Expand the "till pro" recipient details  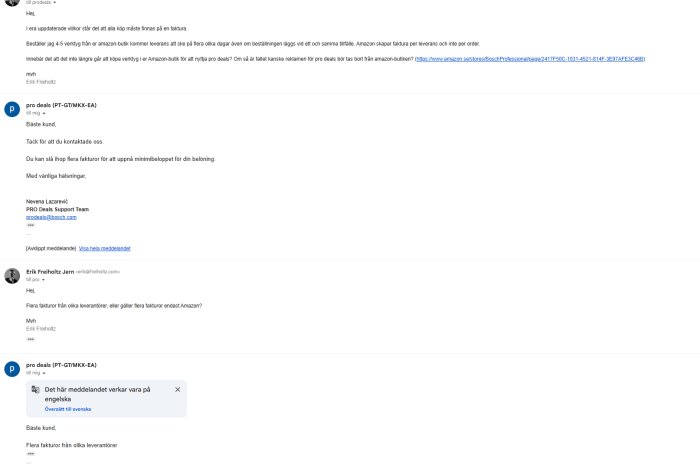click(43, 280)
